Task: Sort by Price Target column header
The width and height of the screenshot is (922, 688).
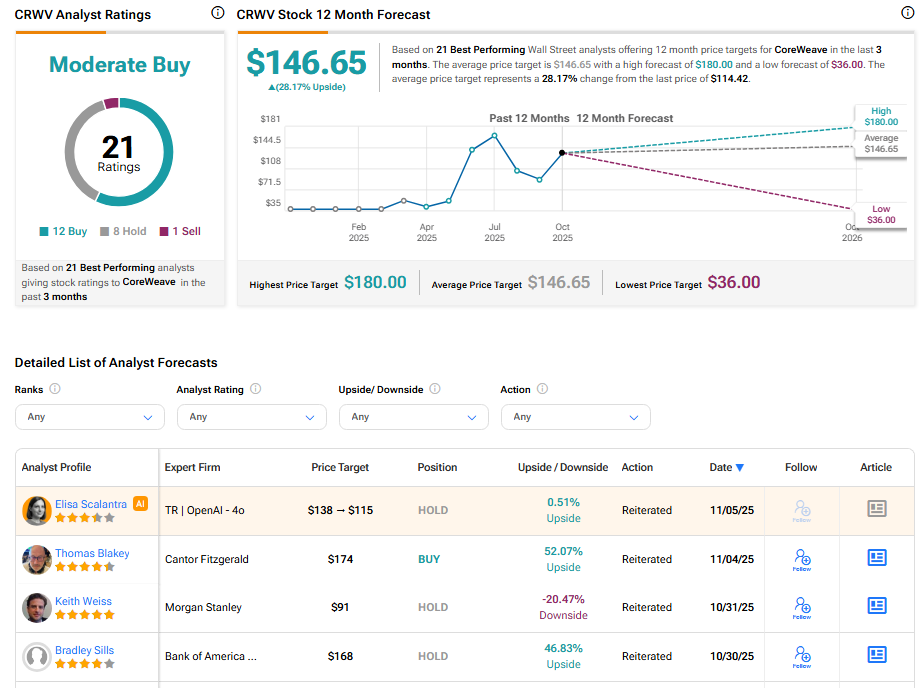Action: coord(340,467)
